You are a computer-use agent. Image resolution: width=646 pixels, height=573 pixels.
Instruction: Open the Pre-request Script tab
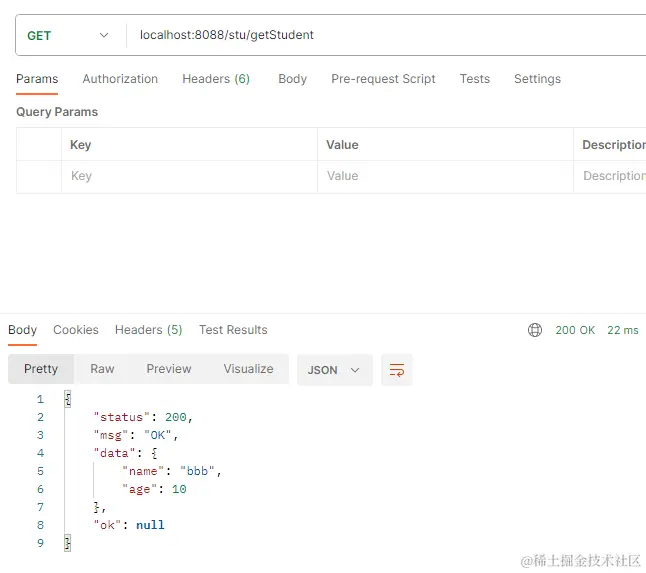[x=383, y=79]
